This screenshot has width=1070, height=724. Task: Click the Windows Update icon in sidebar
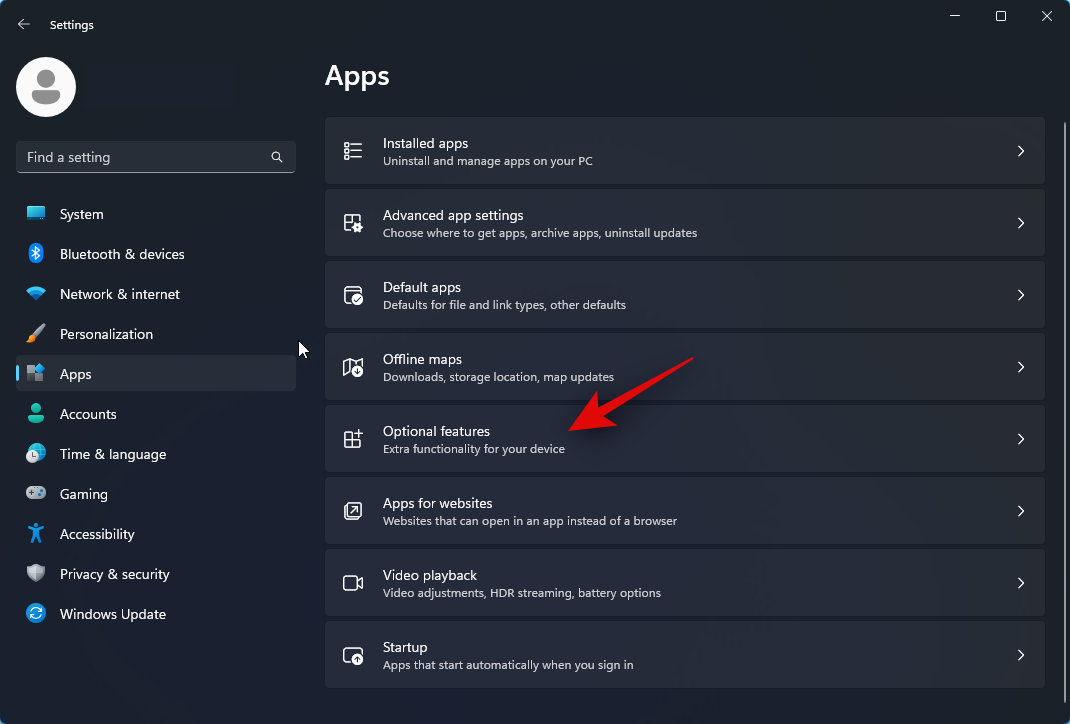pos(36,614)
